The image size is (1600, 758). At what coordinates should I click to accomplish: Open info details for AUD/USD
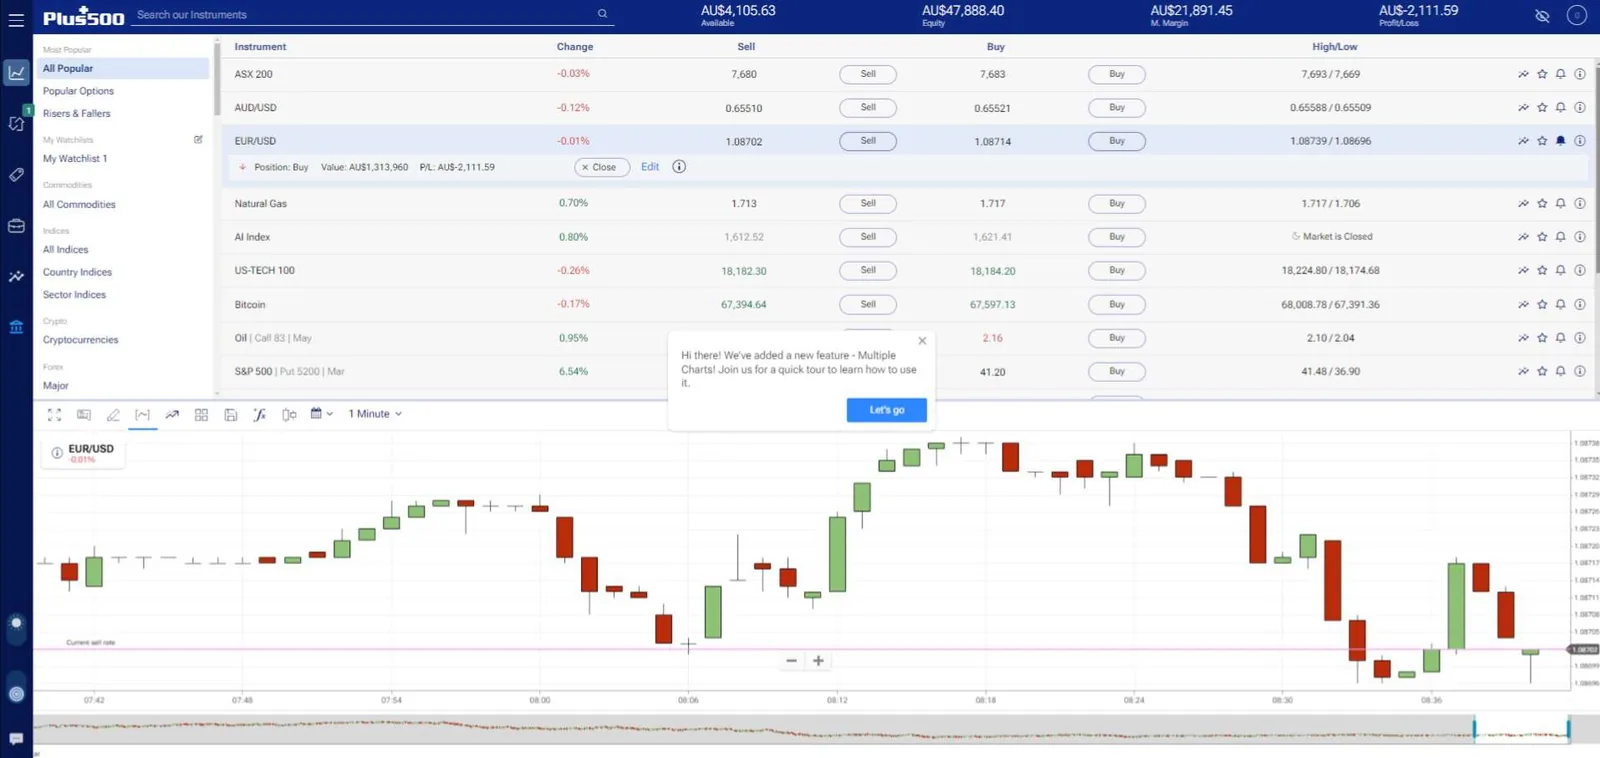pyautogui.click(x=1580, y=107)
